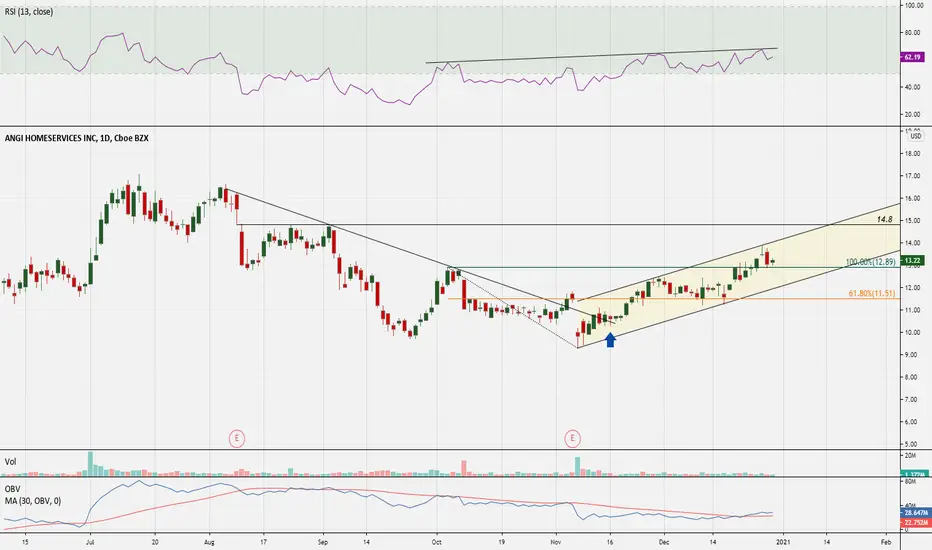Screen dimensions: 932x550
Task: Click the 18.00 price axis label
Action: (912, 153)
